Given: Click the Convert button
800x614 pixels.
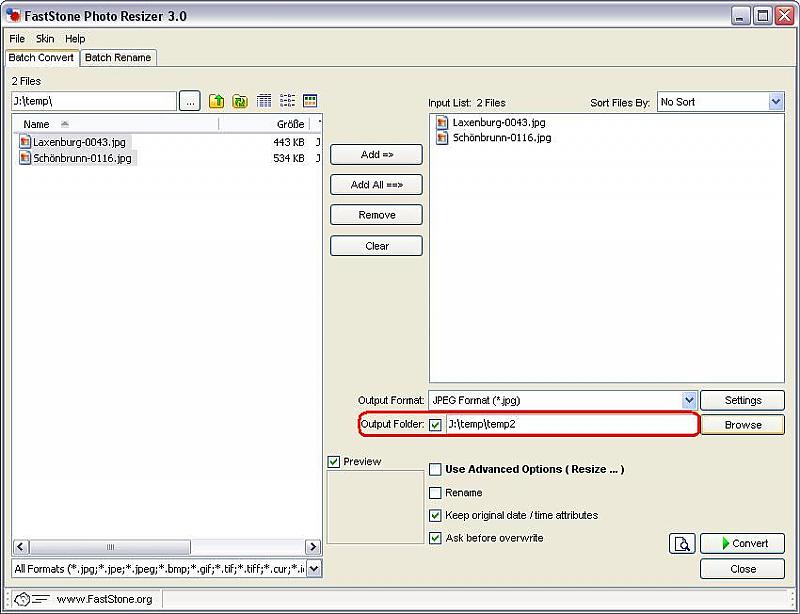Looking at the screenshot, I should coord(742,544).
